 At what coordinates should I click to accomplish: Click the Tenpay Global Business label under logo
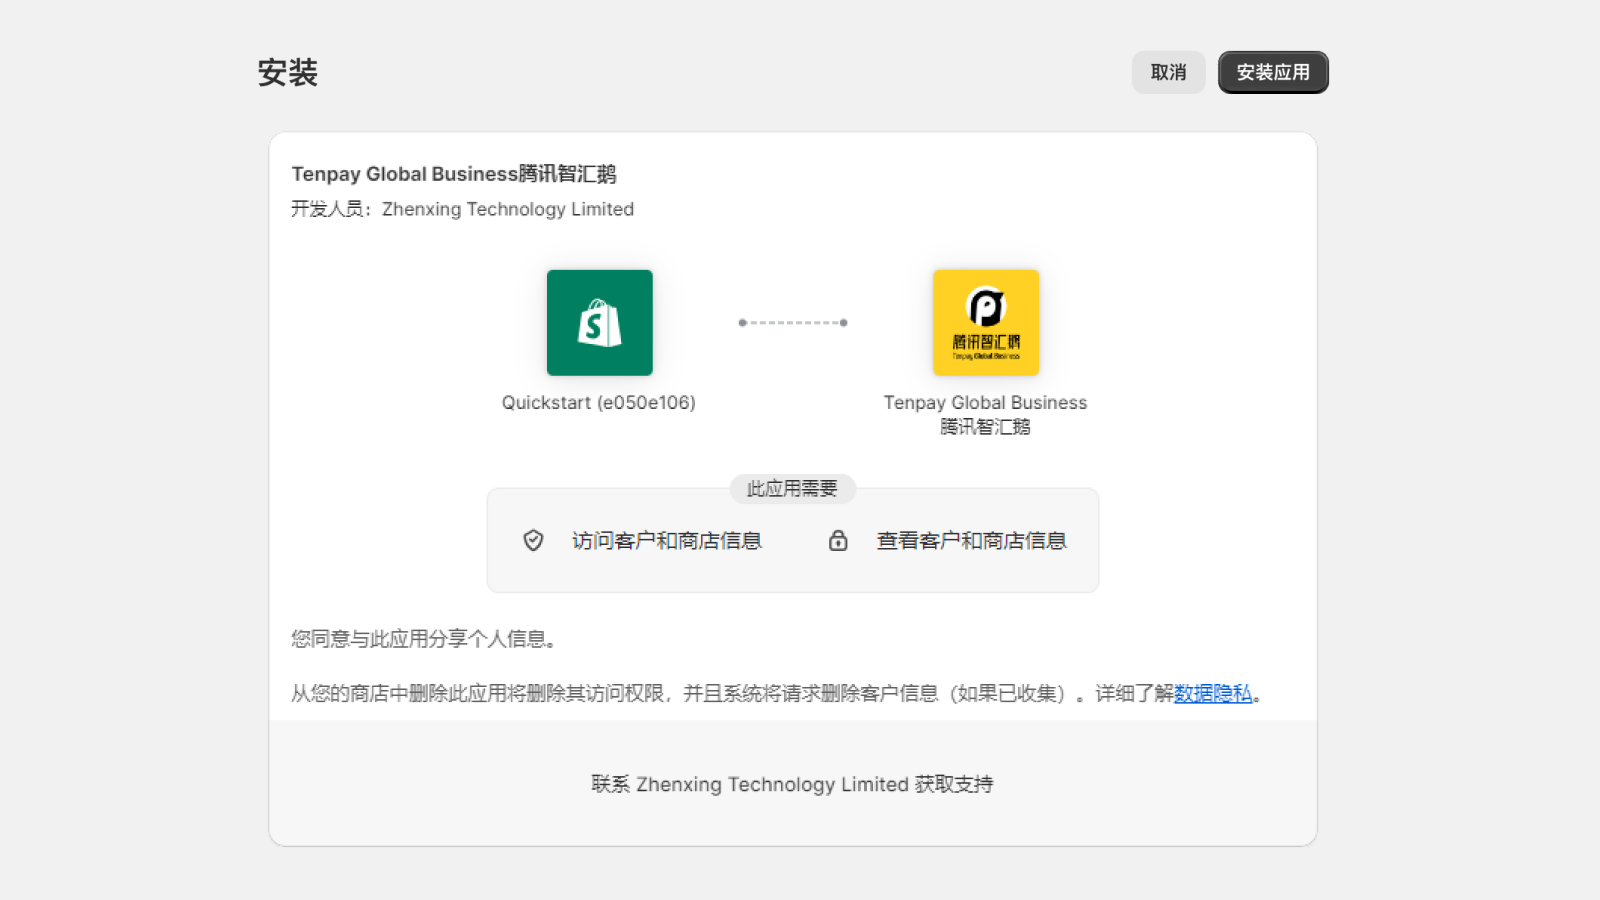point(985,414)
